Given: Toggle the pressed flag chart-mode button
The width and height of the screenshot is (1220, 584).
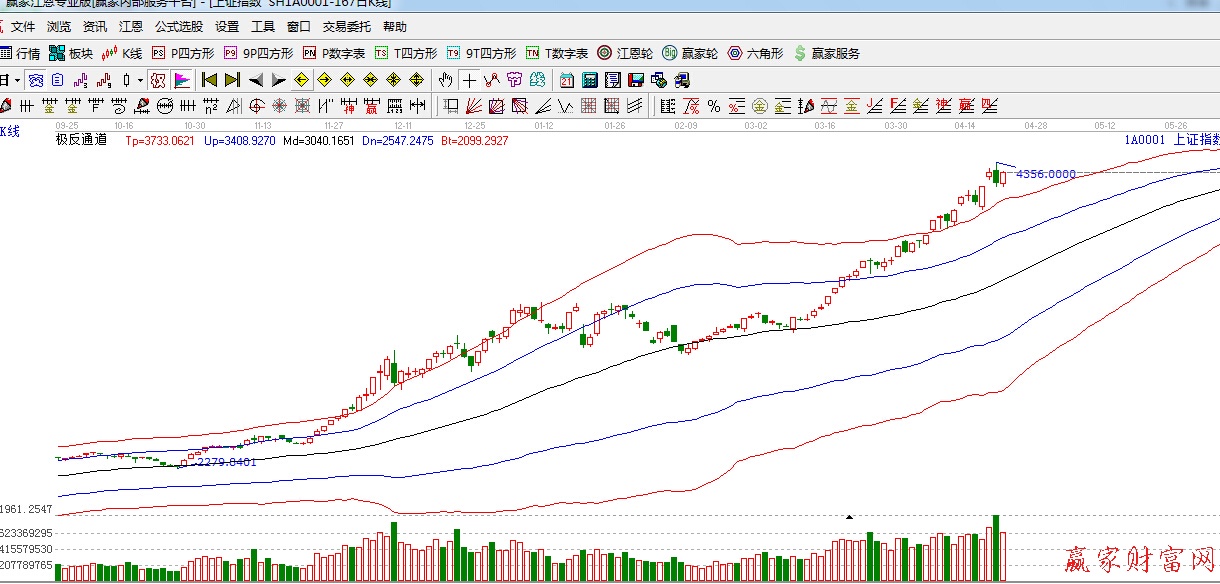Looking at the screenshot, I should pyautogui.click(x=182, y=80).
